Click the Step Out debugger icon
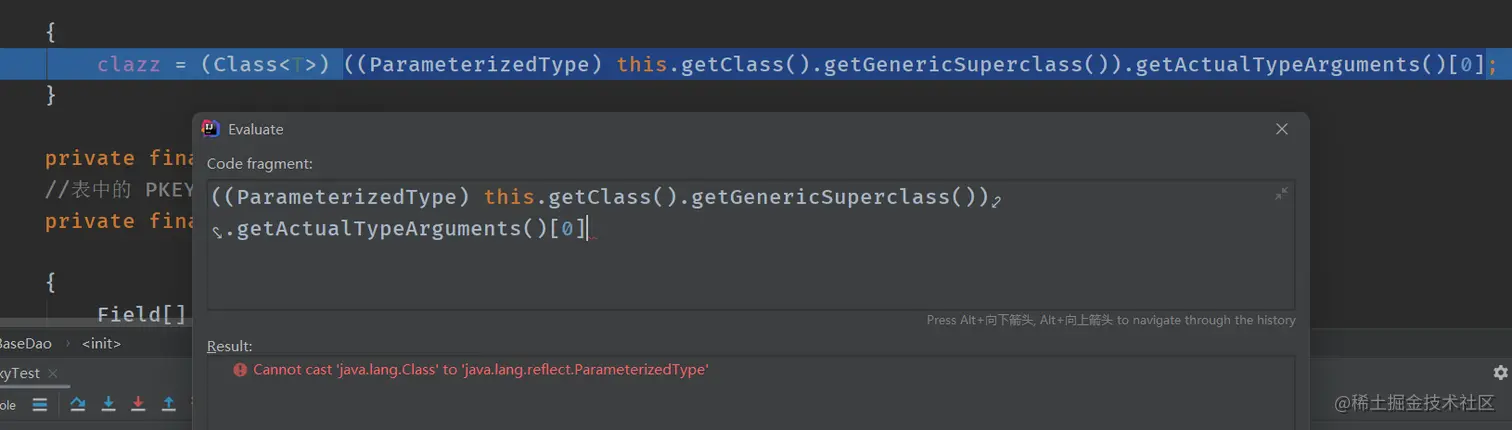Image resolution: width=1512 pixels, height=430 pixels. click(x=169, y=404)
